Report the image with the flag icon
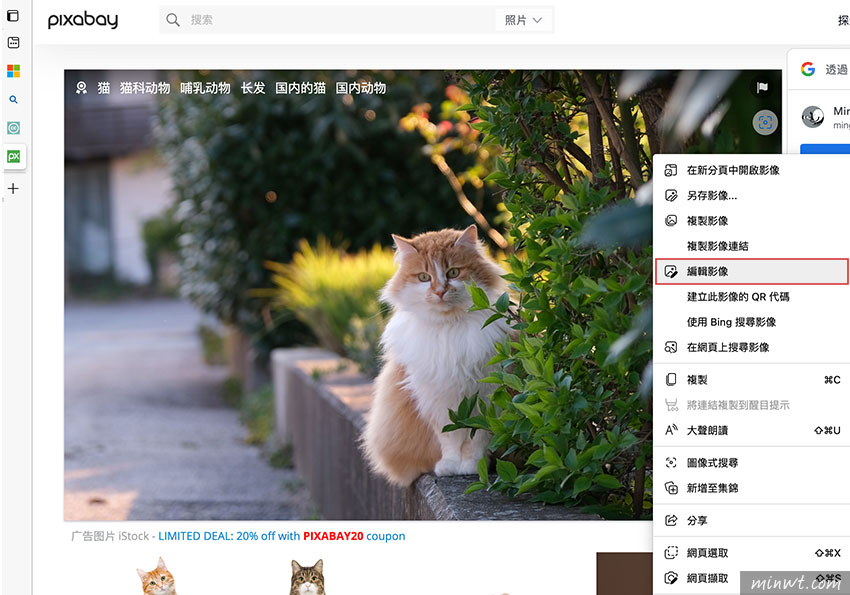Screen dimensions: 850x595 pyautogui.click(x=762, y=87)
